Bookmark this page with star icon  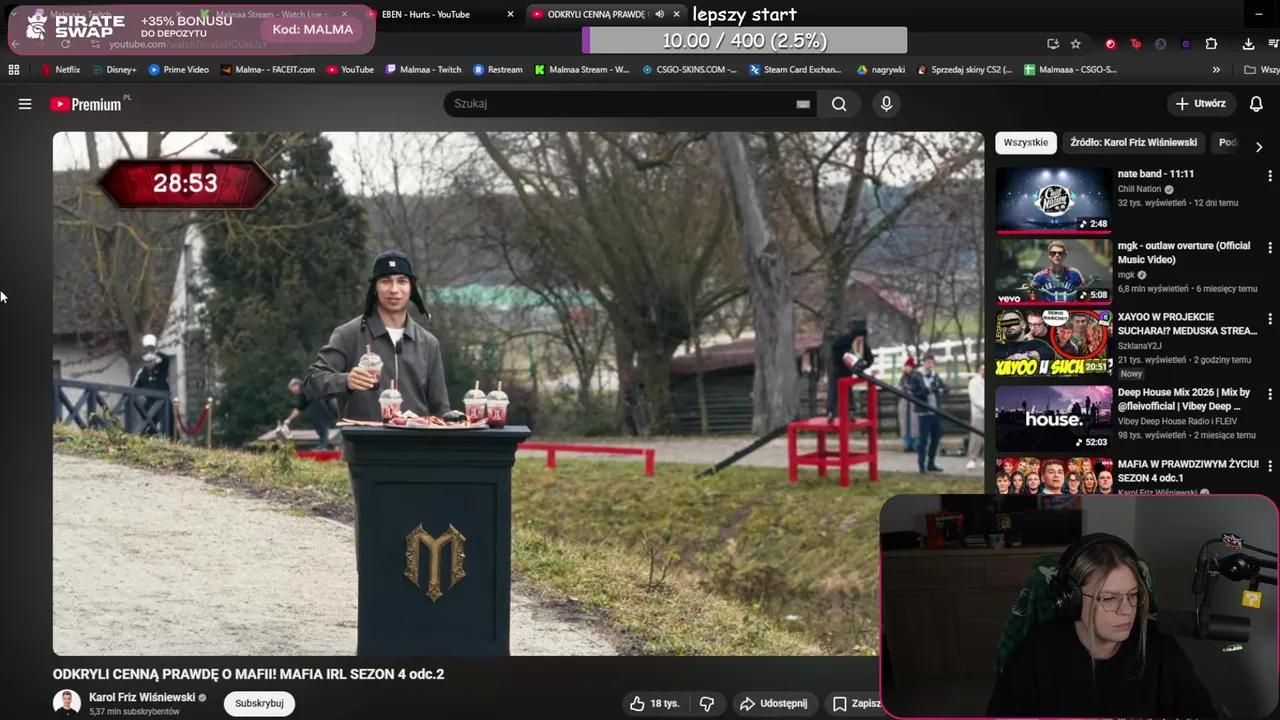[1075, 44]
